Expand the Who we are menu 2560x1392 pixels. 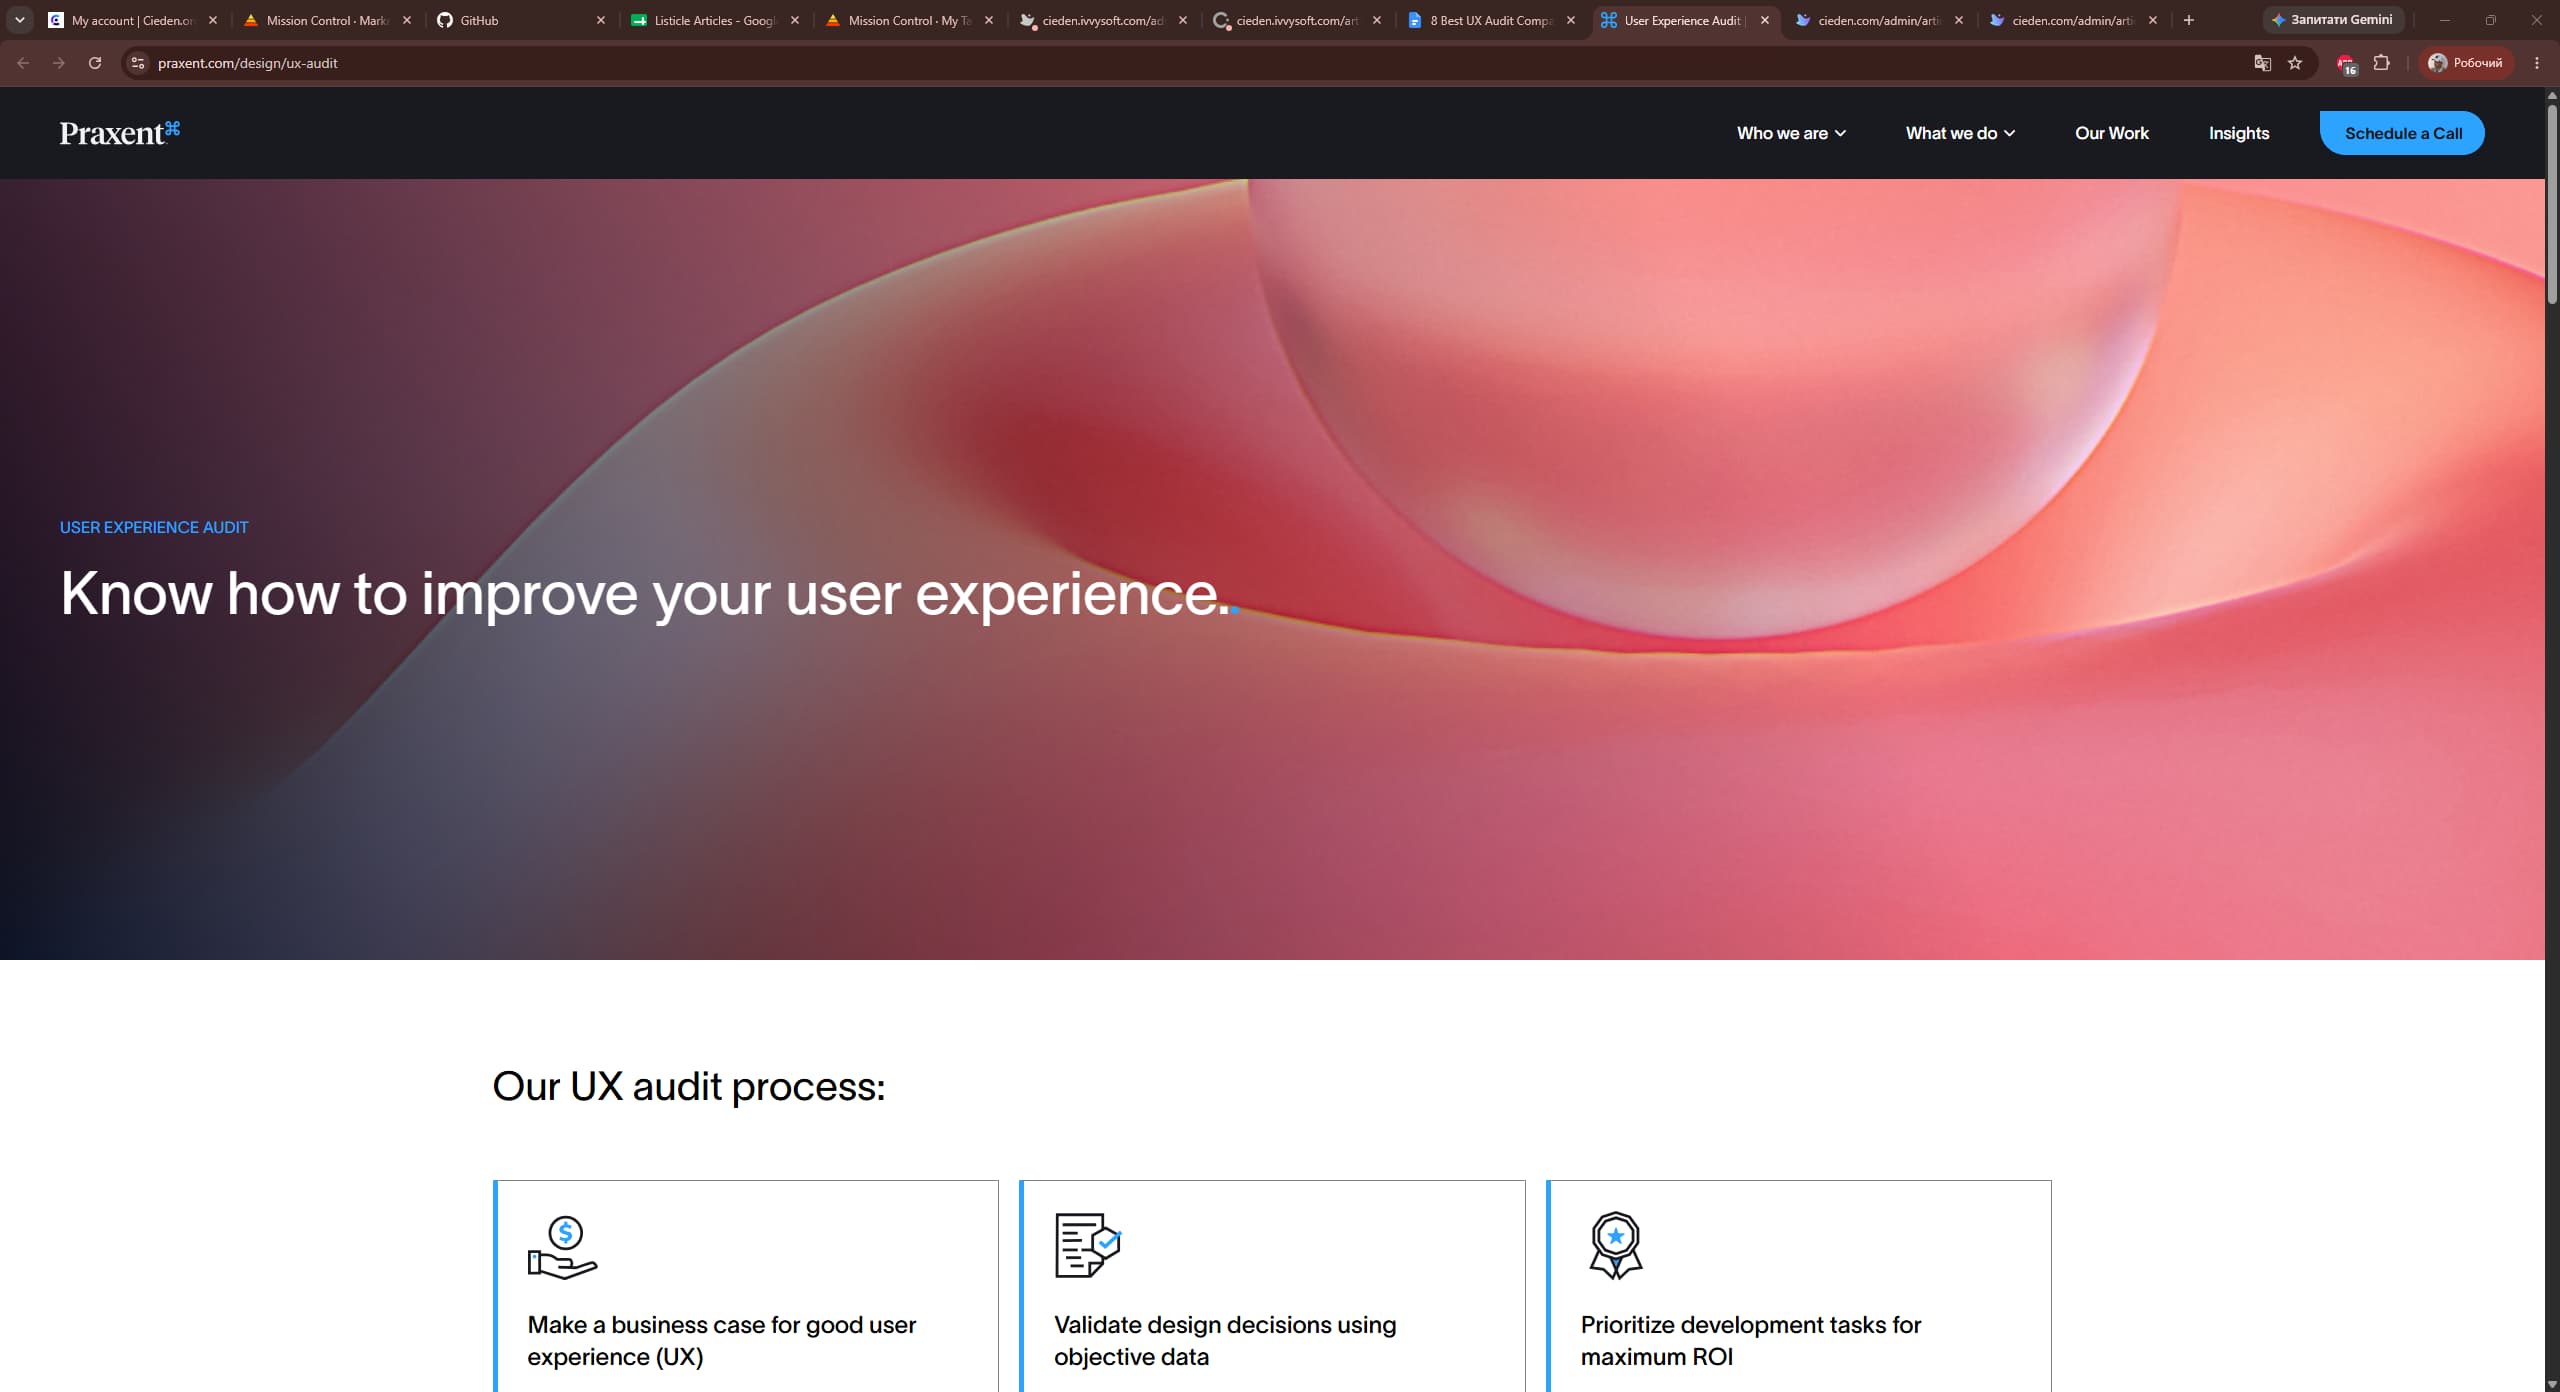tap(1791, 133)
